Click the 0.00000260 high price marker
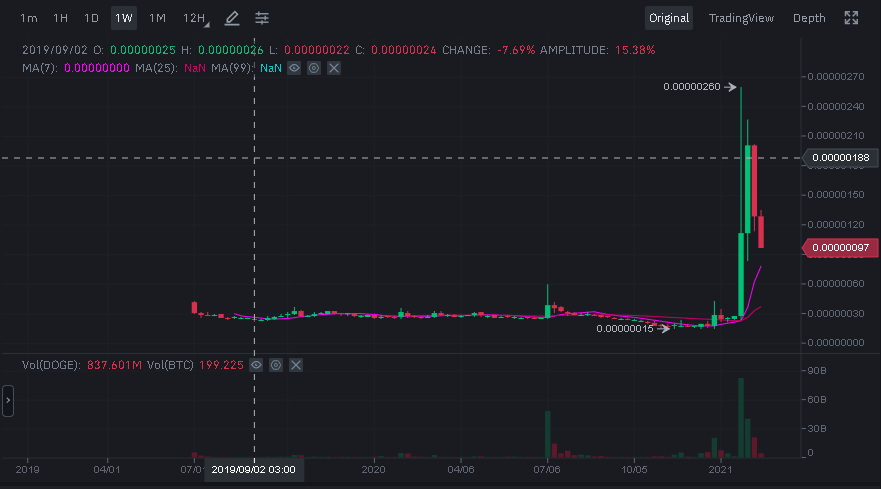The height and width of the screenshot is (489, 881). coord(692,87)
